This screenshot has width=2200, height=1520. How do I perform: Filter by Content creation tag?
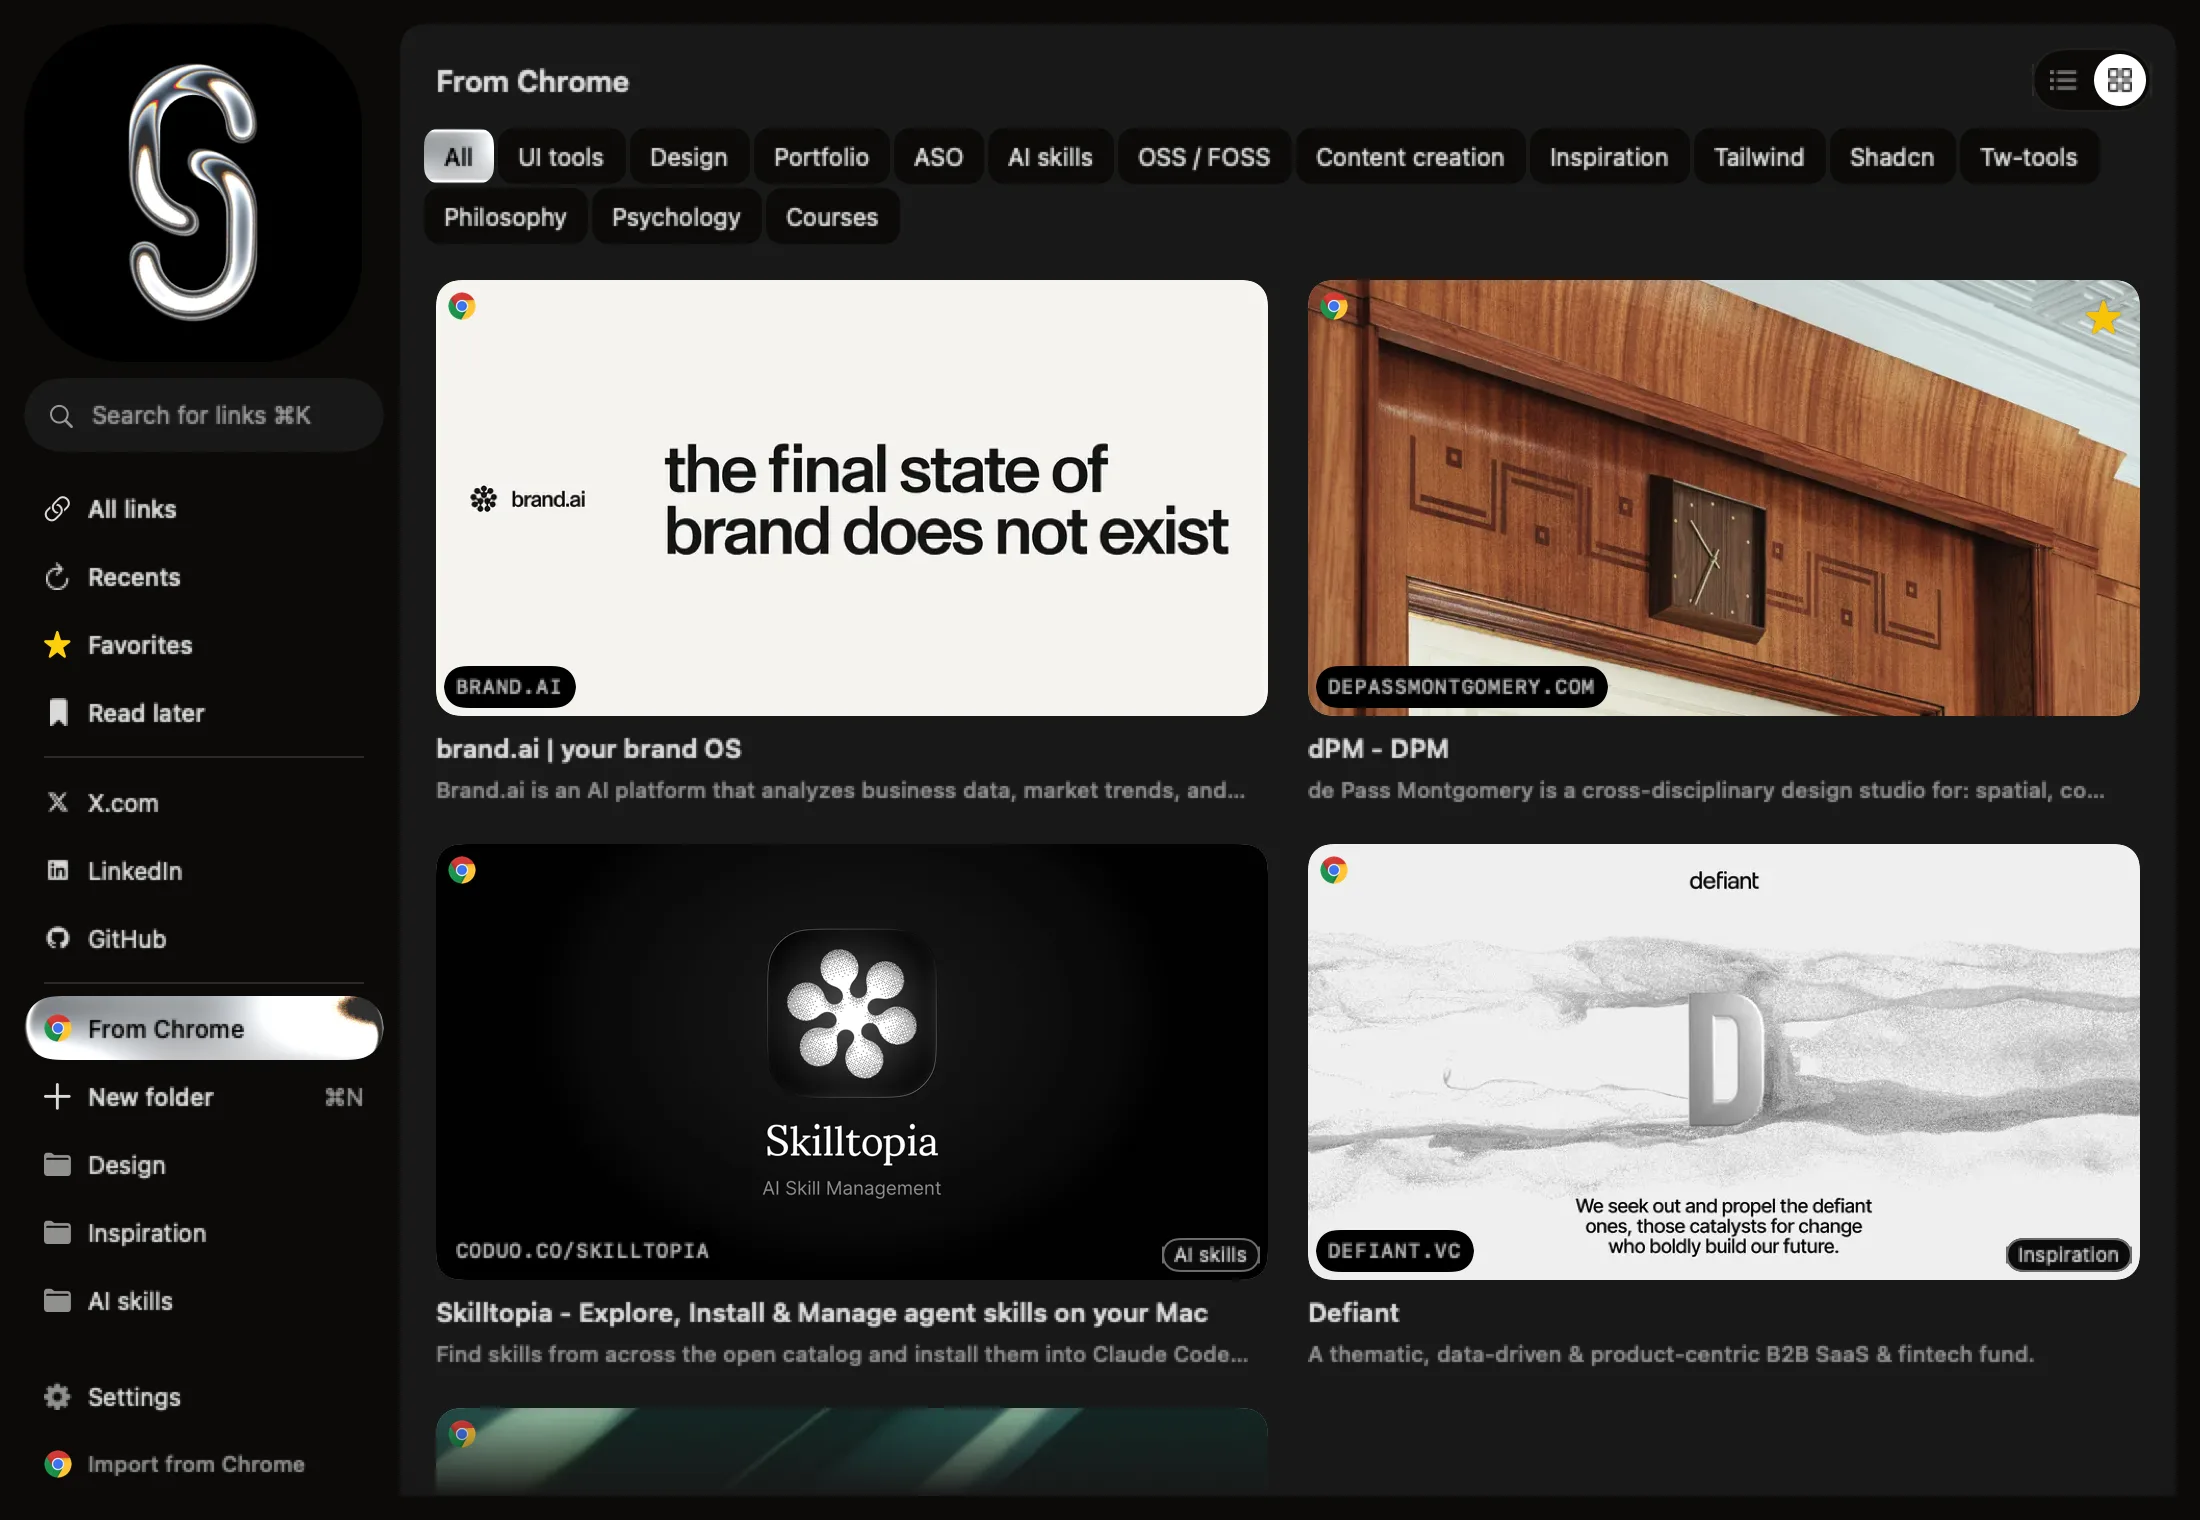(x=1410, y=157)
